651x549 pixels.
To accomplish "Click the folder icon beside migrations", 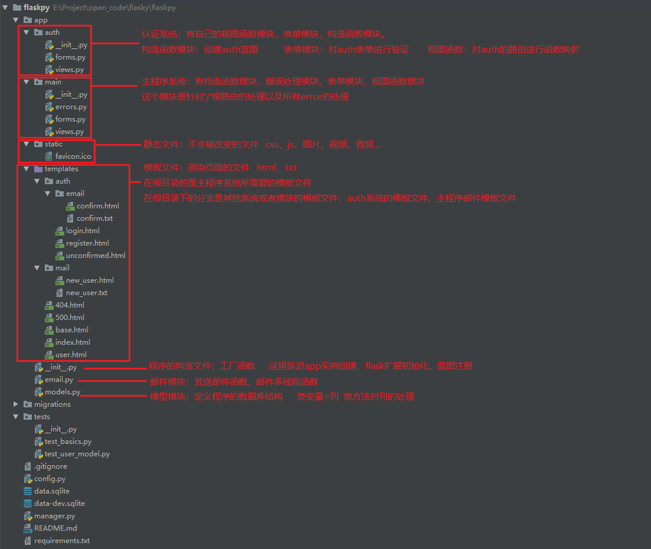I will (x=27, y=404).
